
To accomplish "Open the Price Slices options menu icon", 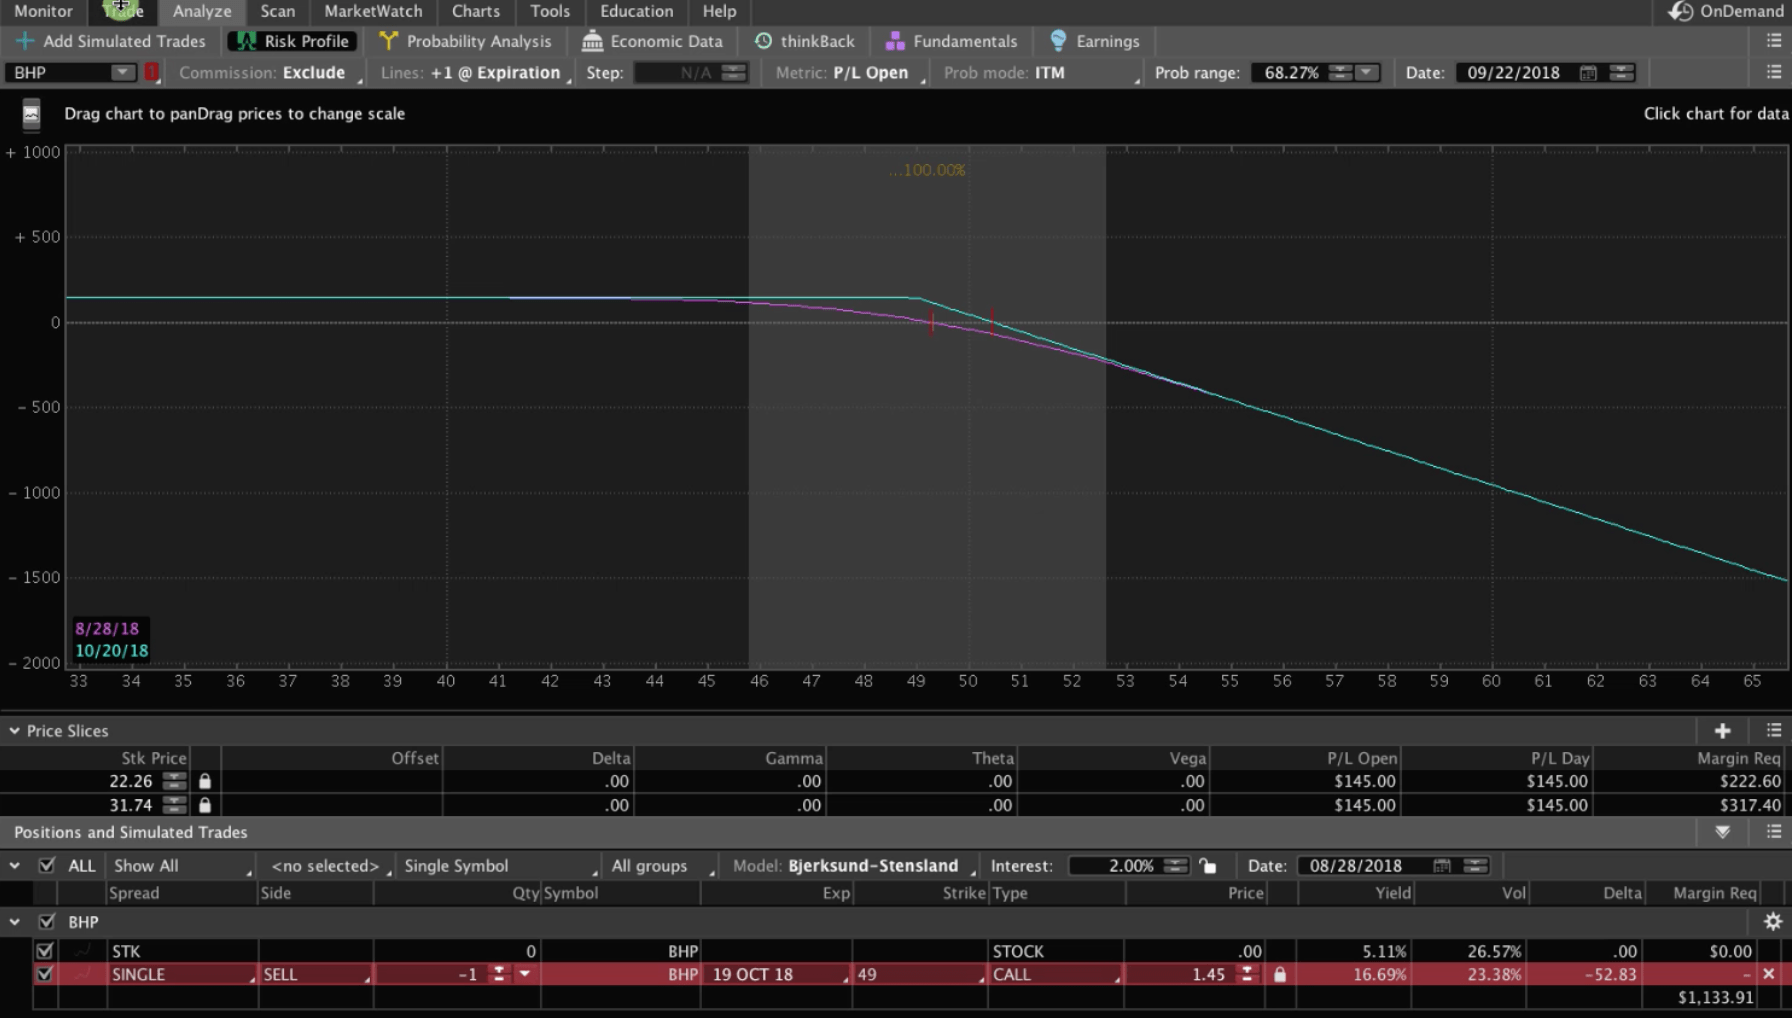I will click(x=1774, y=731).
